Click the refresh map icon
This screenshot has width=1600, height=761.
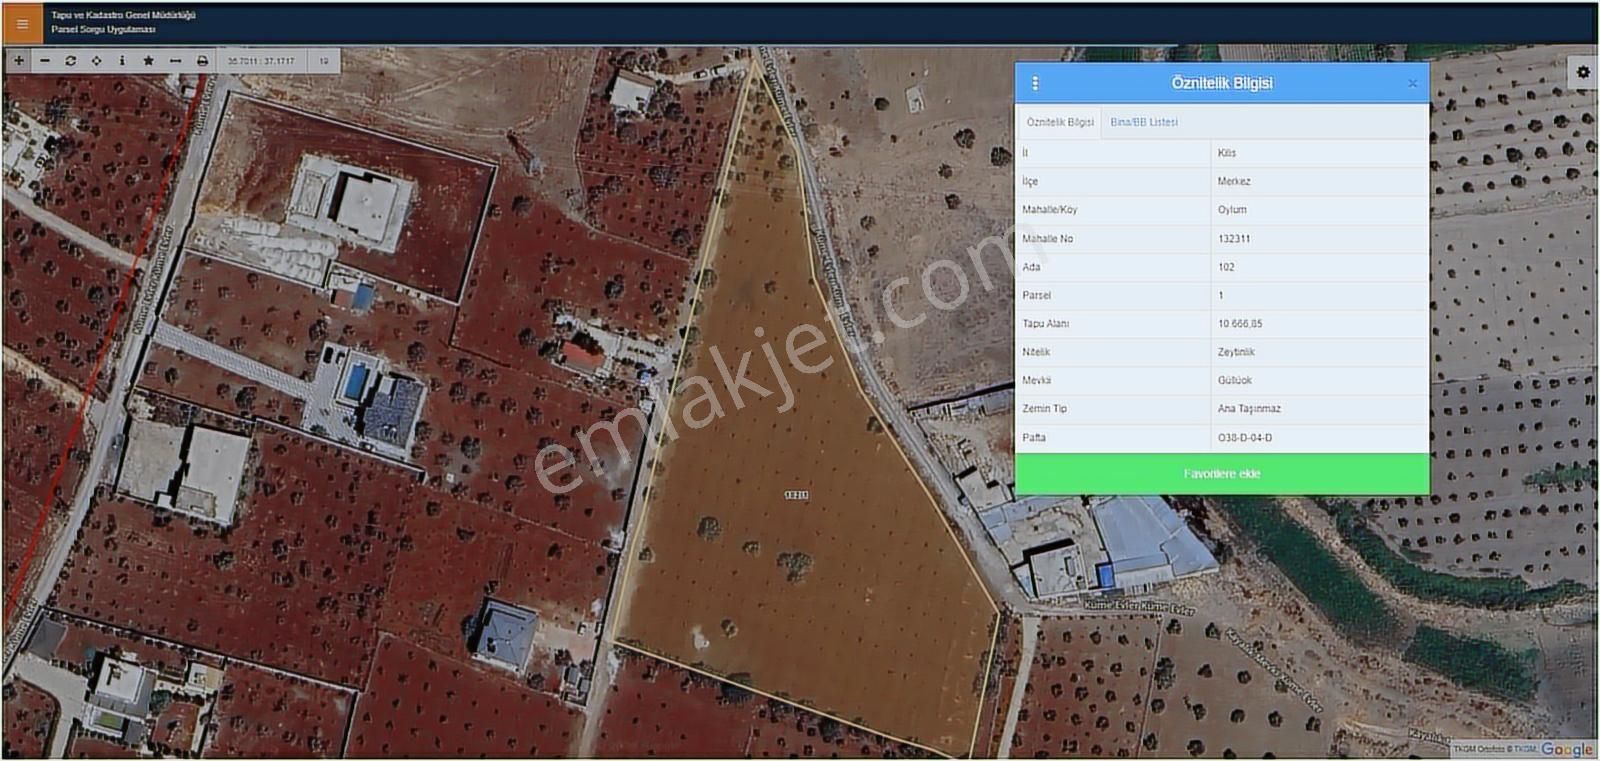click(x=71, y=61)
